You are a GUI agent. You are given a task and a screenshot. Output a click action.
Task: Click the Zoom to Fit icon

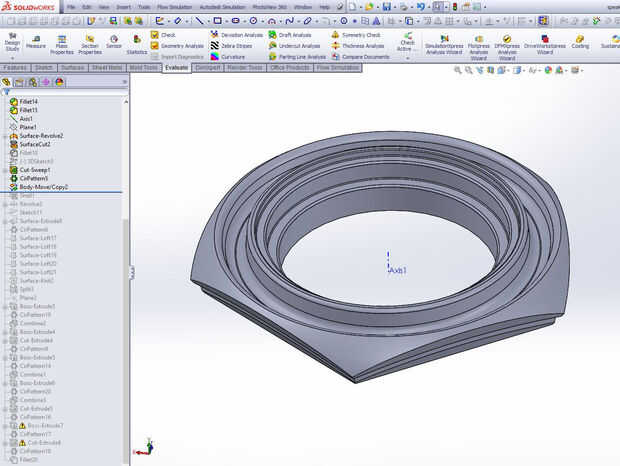tap(457, 70)
